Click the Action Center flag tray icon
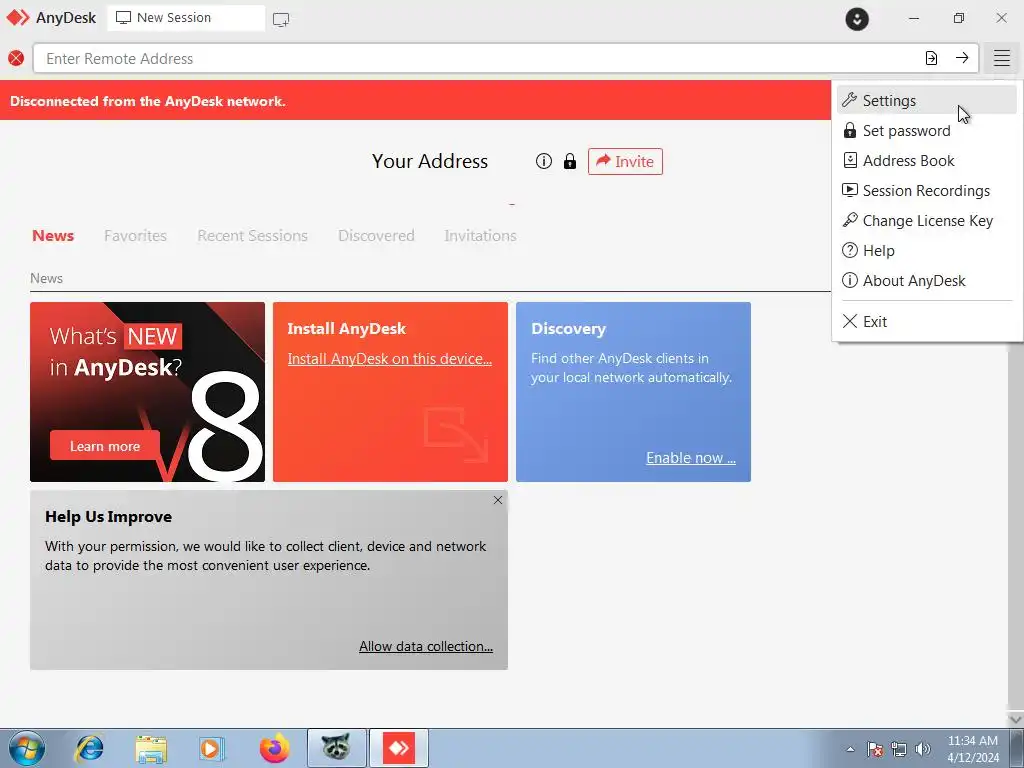Image resolution: width=1024 pixels, height=768 pixels. pos(874,749)
